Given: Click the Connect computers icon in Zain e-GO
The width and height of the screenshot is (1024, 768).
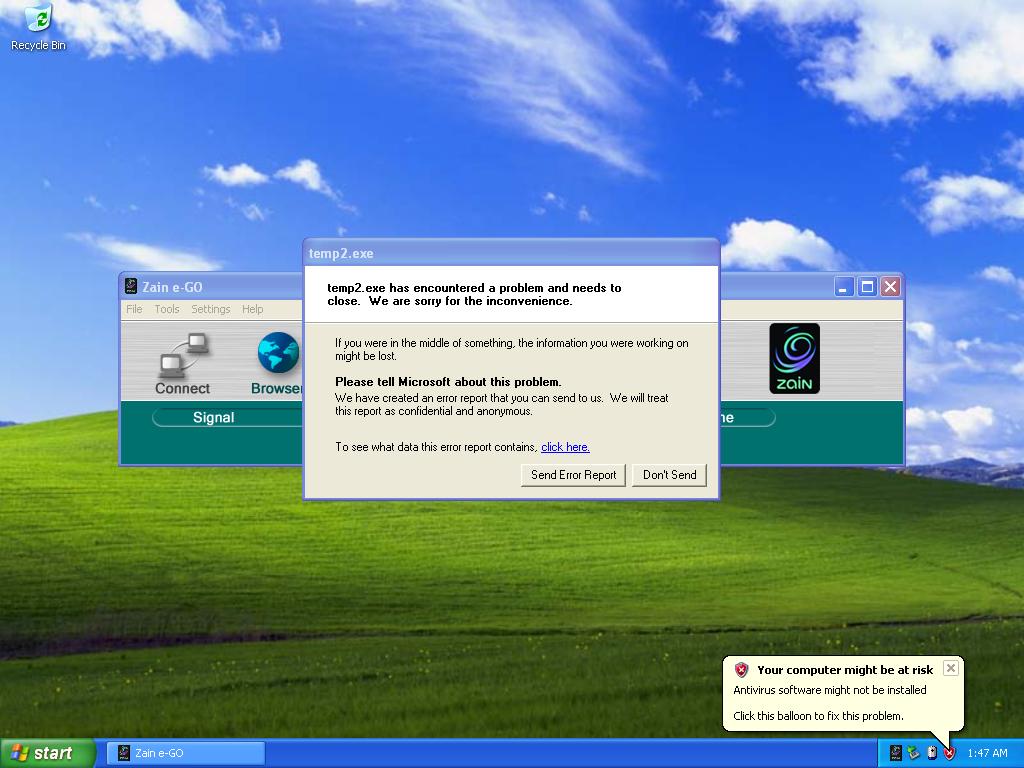Looking at the screenshot, I should (184, 355).
